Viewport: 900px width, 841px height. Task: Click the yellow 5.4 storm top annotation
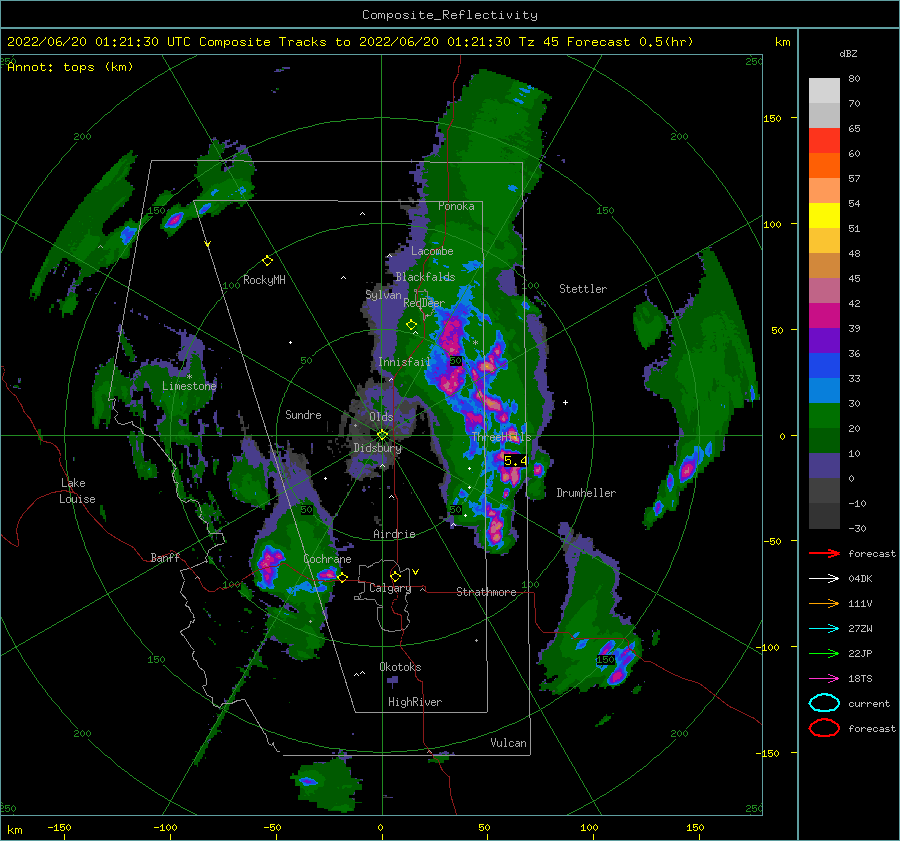[515, 460]
